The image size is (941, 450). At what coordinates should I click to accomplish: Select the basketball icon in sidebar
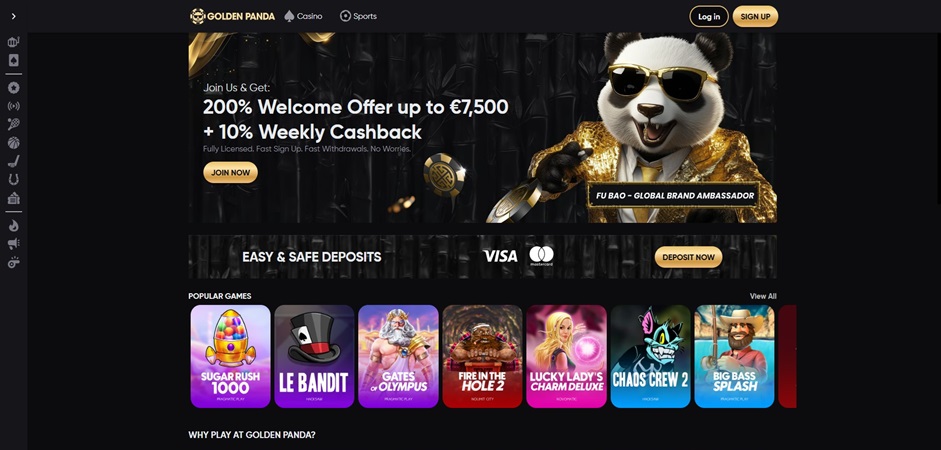13,143
